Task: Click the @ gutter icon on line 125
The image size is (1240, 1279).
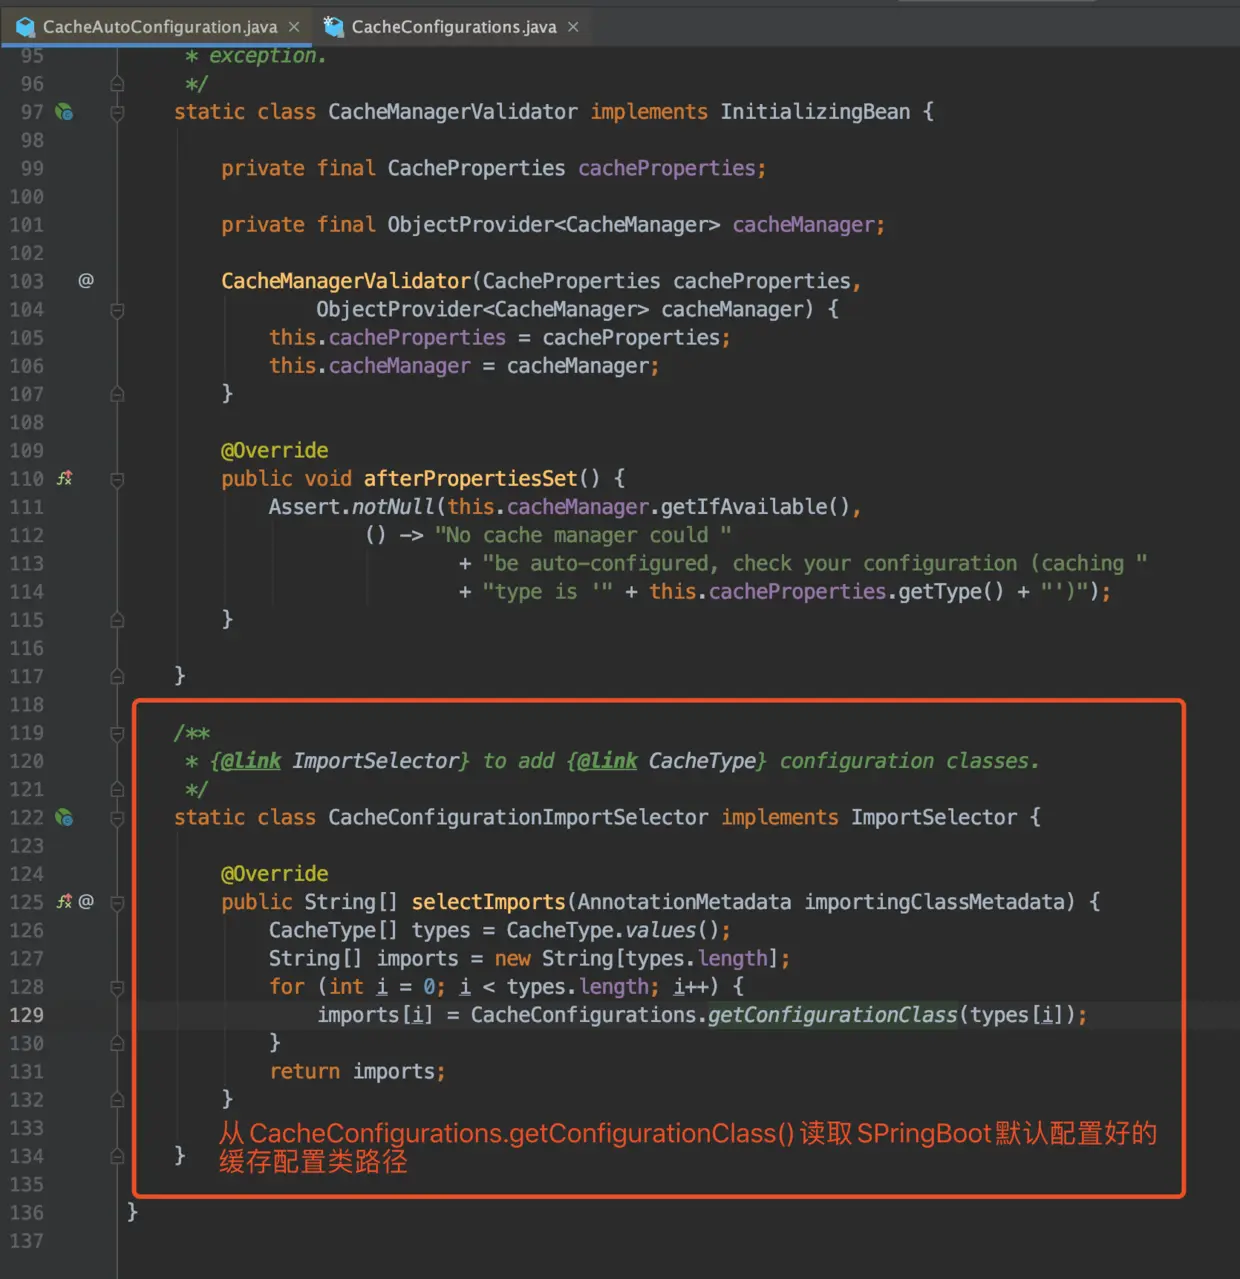Action: 86,902
